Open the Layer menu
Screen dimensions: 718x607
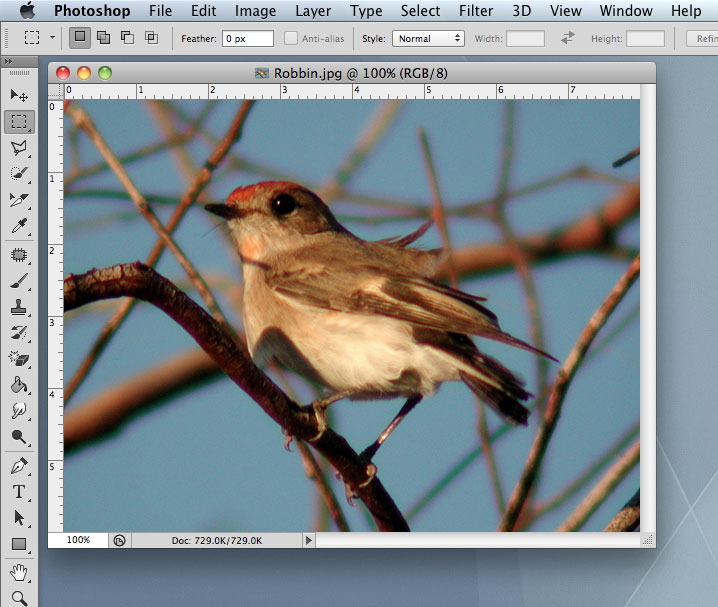[313, 11]
